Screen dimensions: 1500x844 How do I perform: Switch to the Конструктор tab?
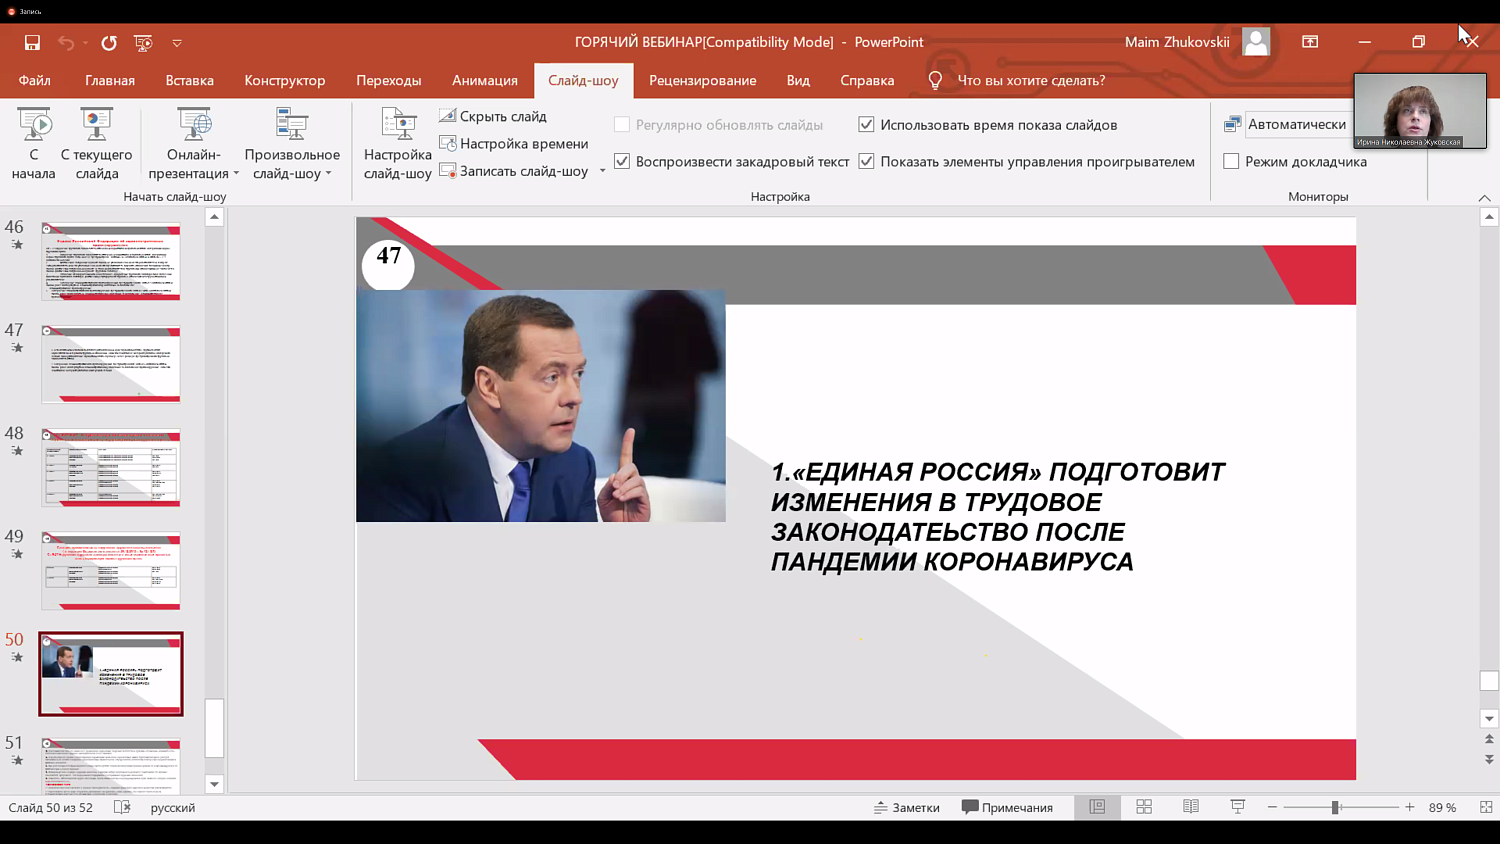(x=285, y=80)
